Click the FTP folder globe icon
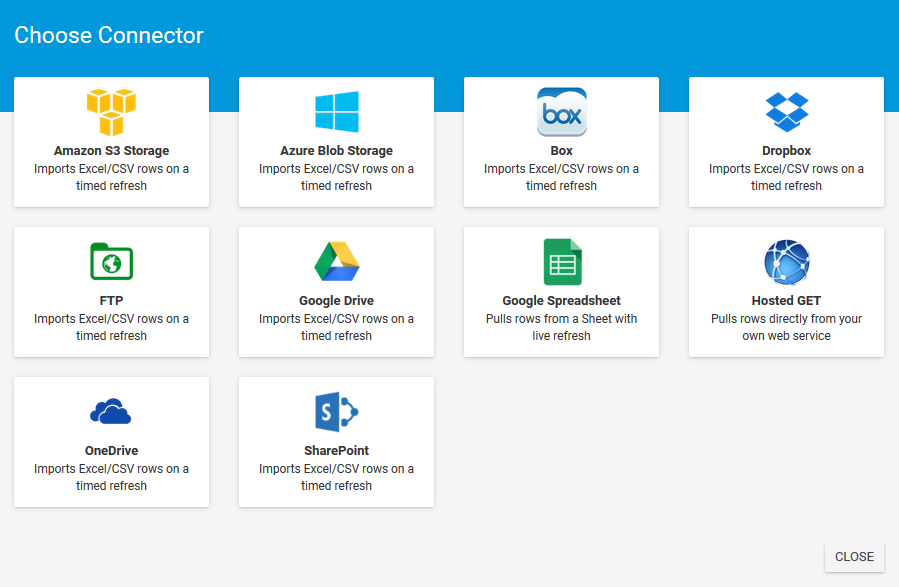 111,262
